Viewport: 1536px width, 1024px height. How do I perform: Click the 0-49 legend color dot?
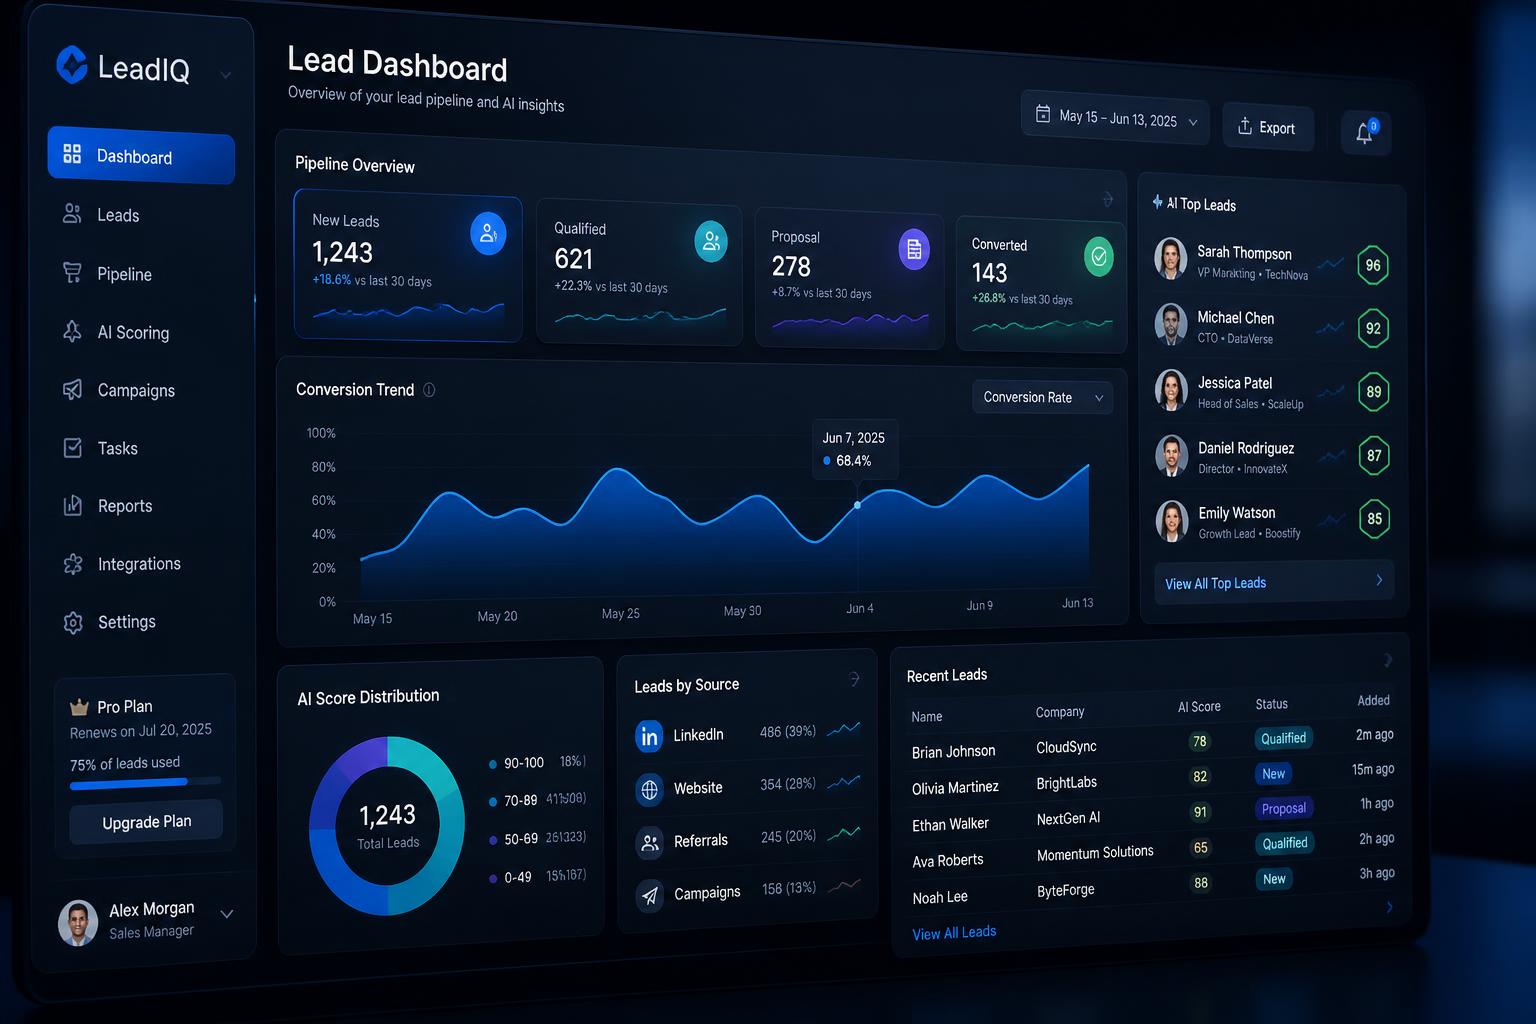pos(493,879)
